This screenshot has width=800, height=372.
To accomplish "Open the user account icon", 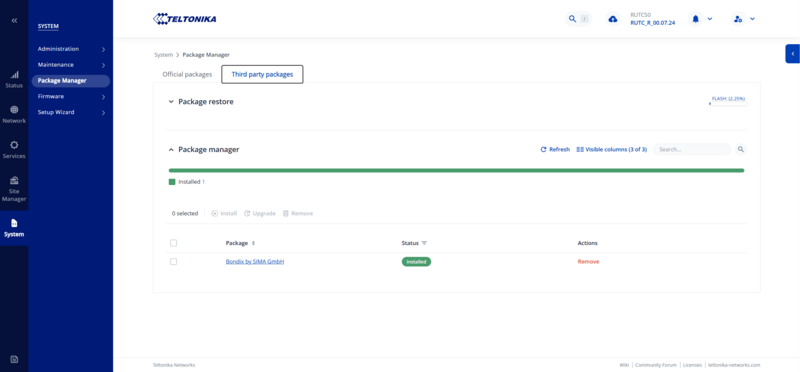I will point(737,19).
